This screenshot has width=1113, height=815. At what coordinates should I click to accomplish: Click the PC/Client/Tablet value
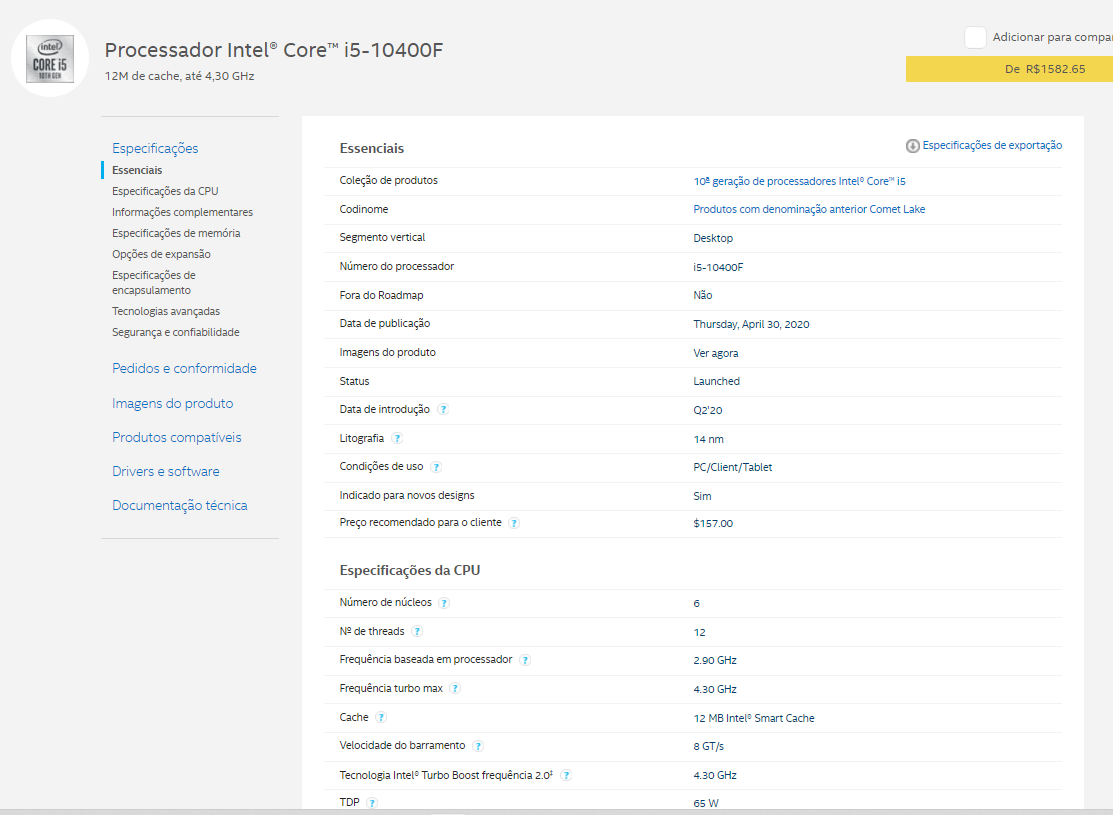pos(733,467)
